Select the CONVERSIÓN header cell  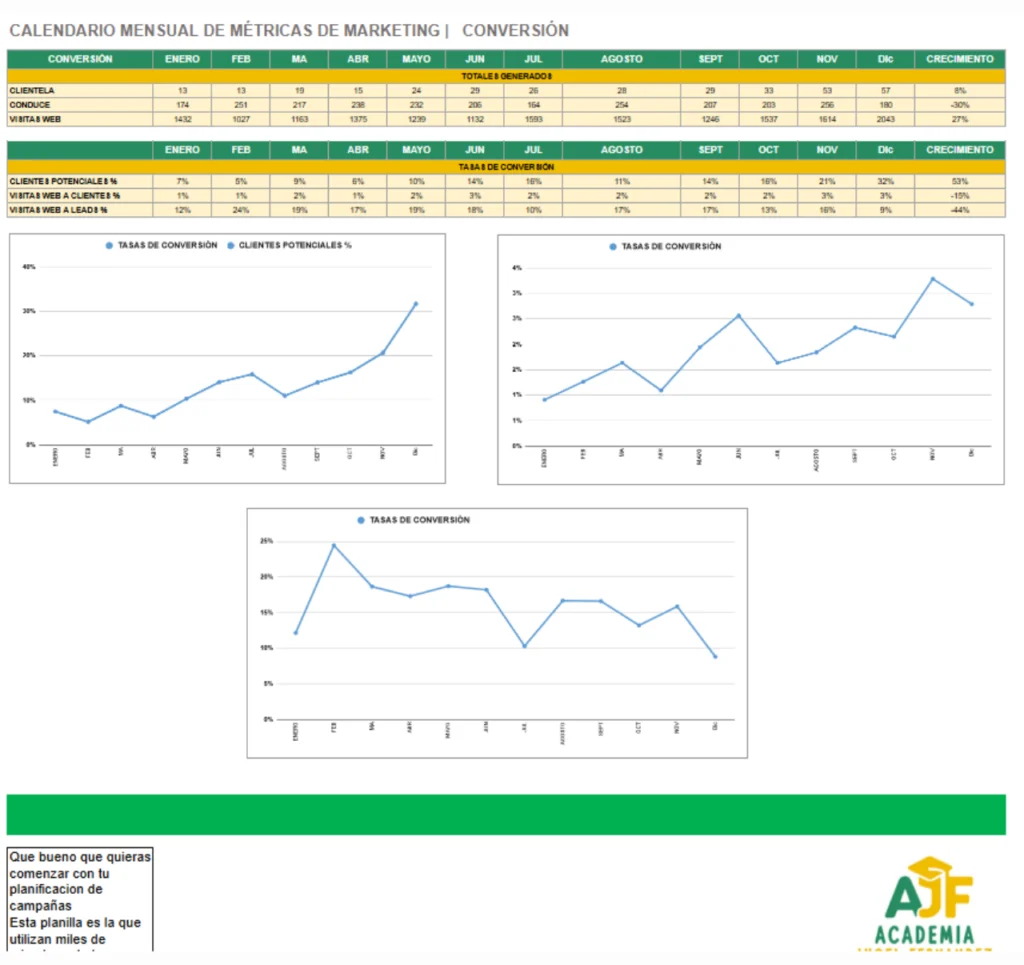tap(80, 59)
